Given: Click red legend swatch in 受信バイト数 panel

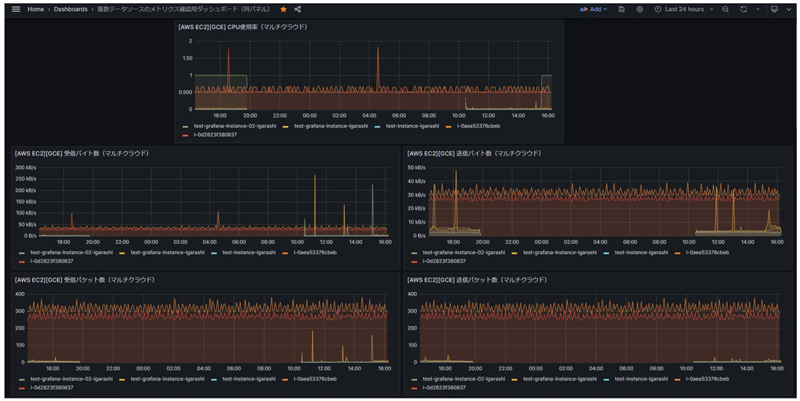Looking at the screenshot, I should [x=22, y=262].
